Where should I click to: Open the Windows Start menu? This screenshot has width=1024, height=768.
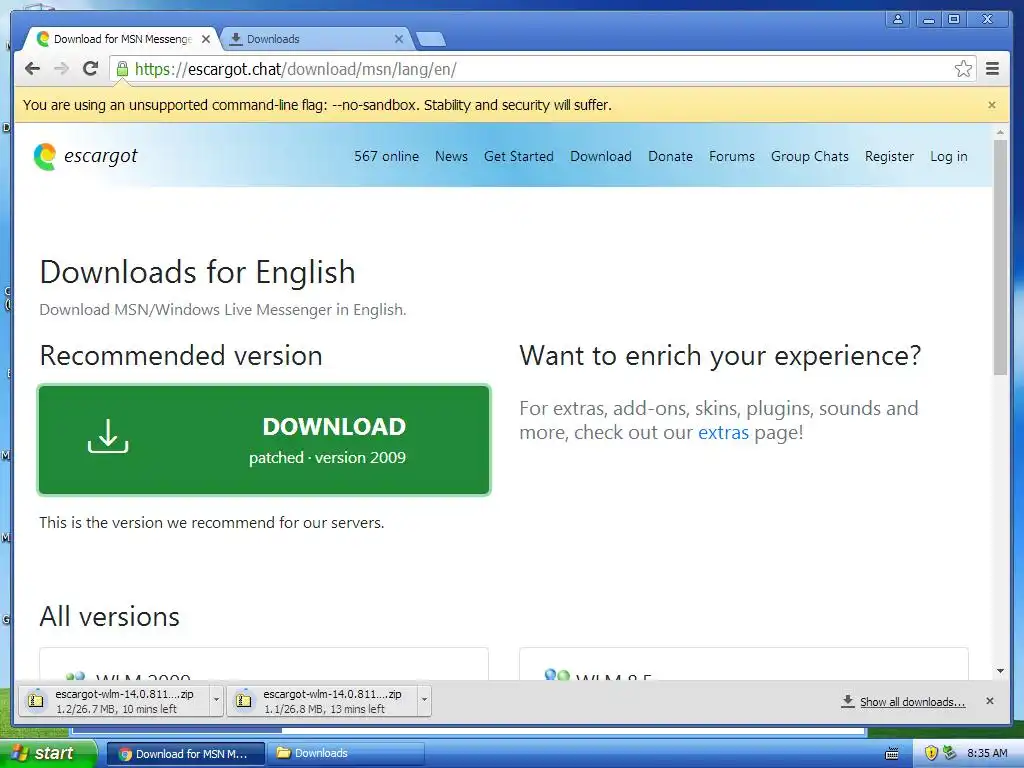[48, 753]
